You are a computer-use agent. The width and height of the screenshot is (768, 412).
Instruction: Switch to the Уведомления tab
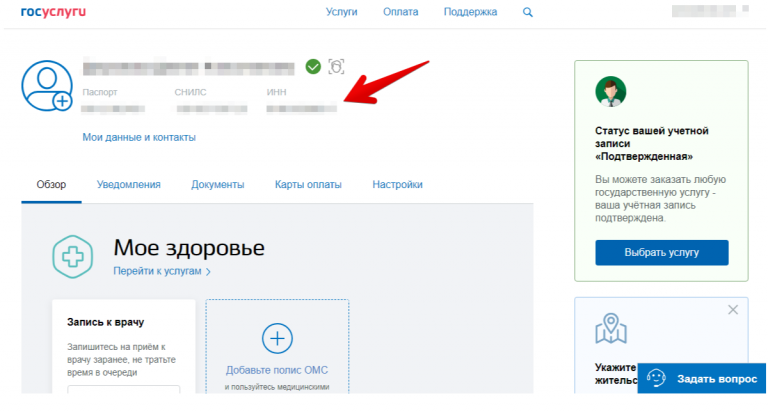pyautogui.click(x=129, y=184)
